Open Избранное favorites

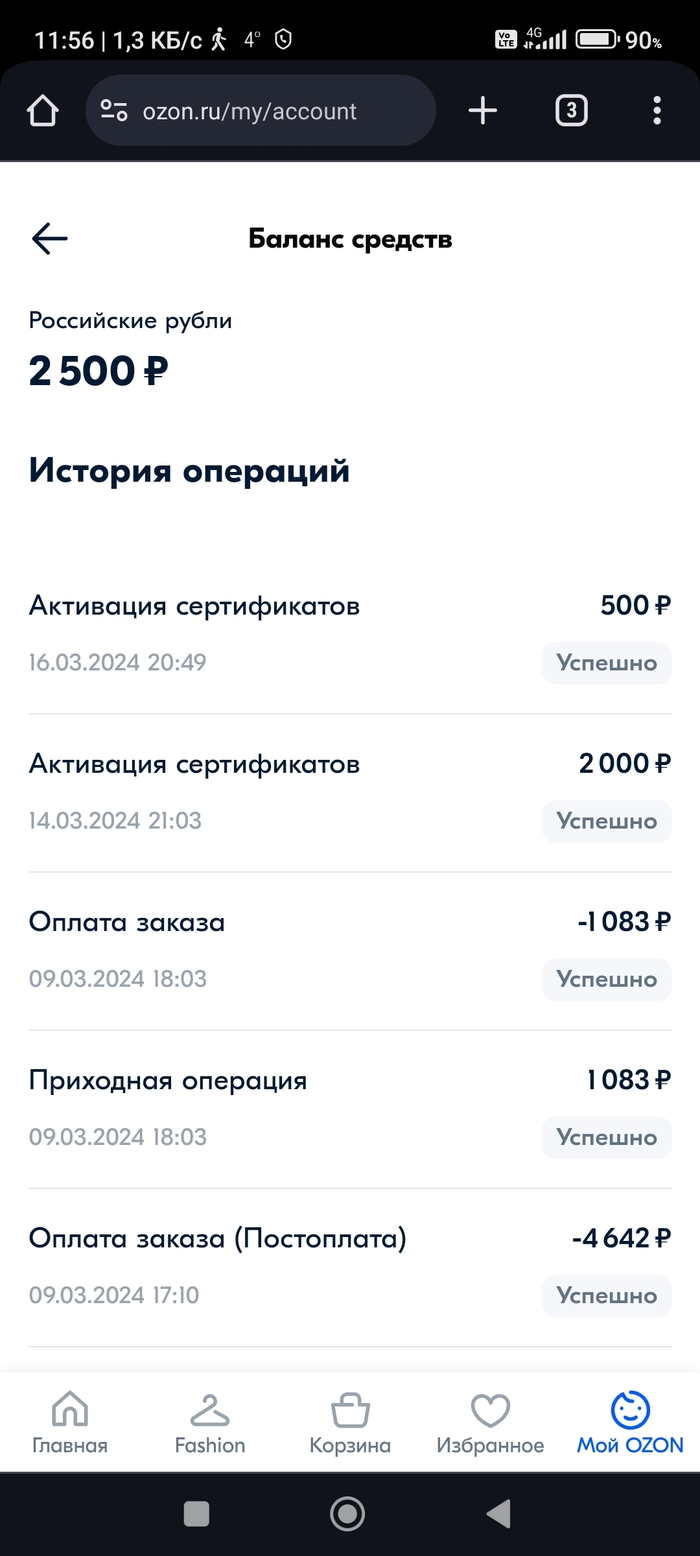coord(490,1423)
